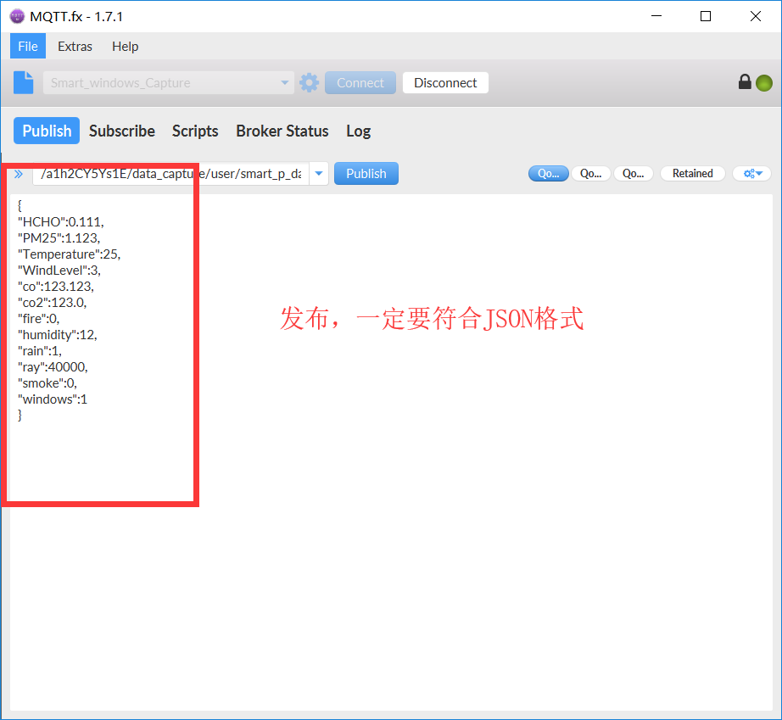
Task: Click the "co2":123.0 payload line
Action: tap(52, 303)
